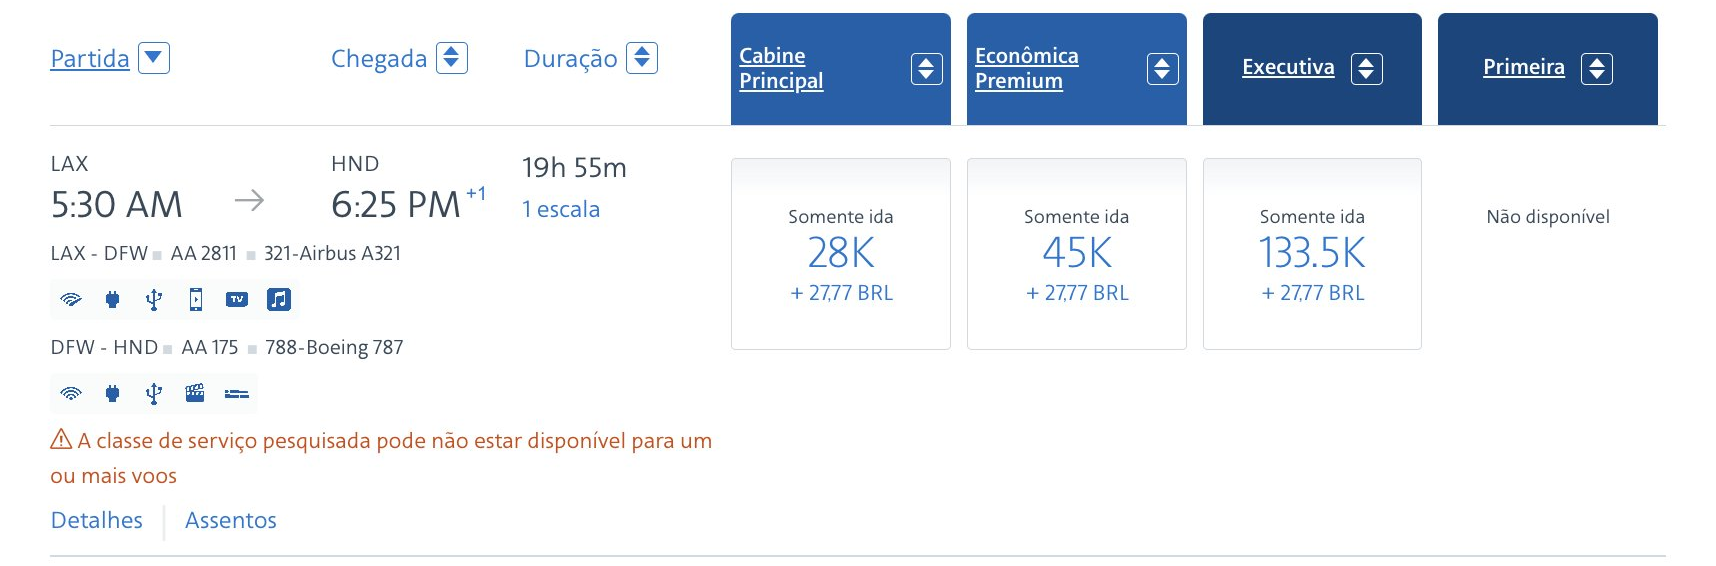
Task: Click the power outlet icon under LAX - DFW
Action: (112, 299)
